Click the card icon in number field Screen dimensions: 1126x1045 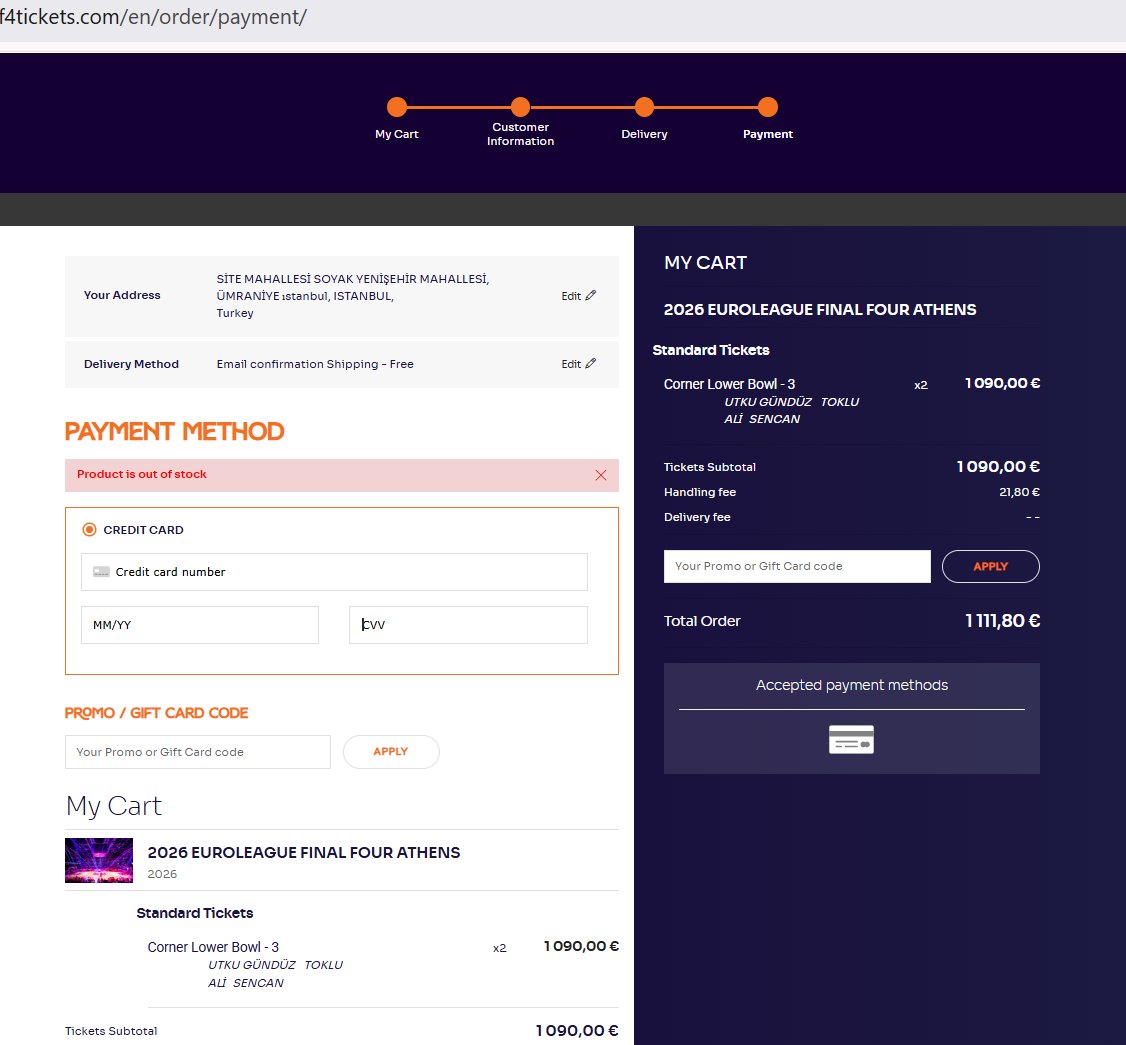click(101, 572)
